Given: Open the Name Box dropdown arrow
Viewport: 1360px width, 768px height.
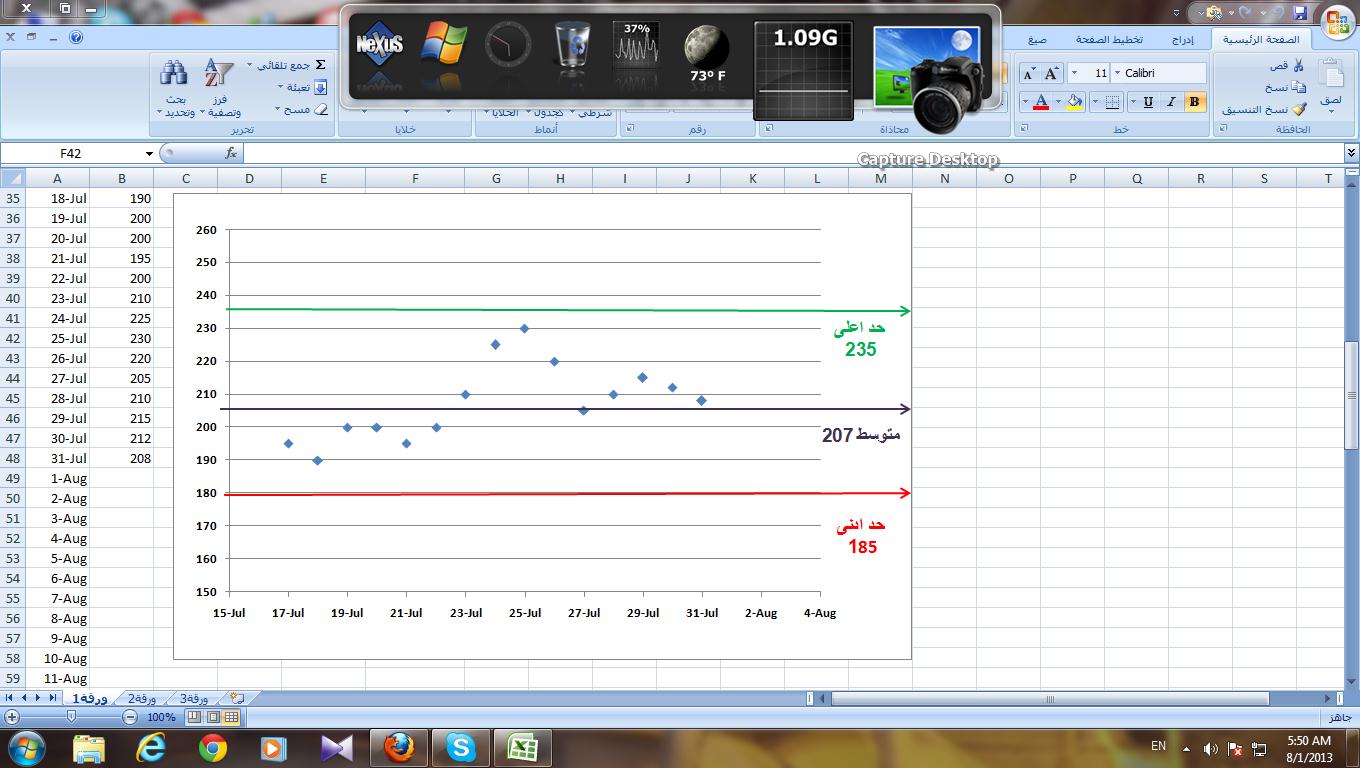Looking at the screenshot, I should click(149, 153).
